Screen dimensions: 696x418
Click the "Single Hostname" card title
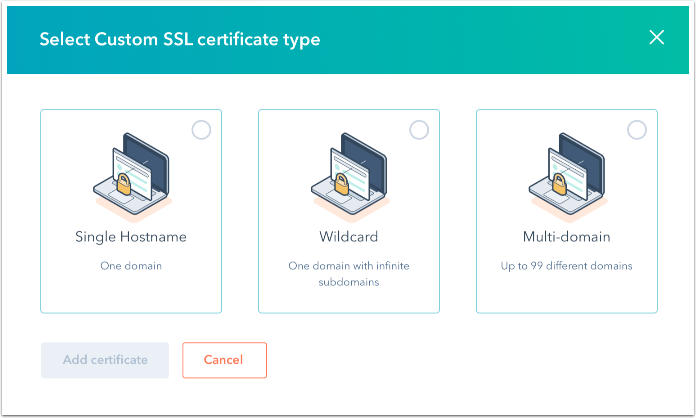[131, 237]
